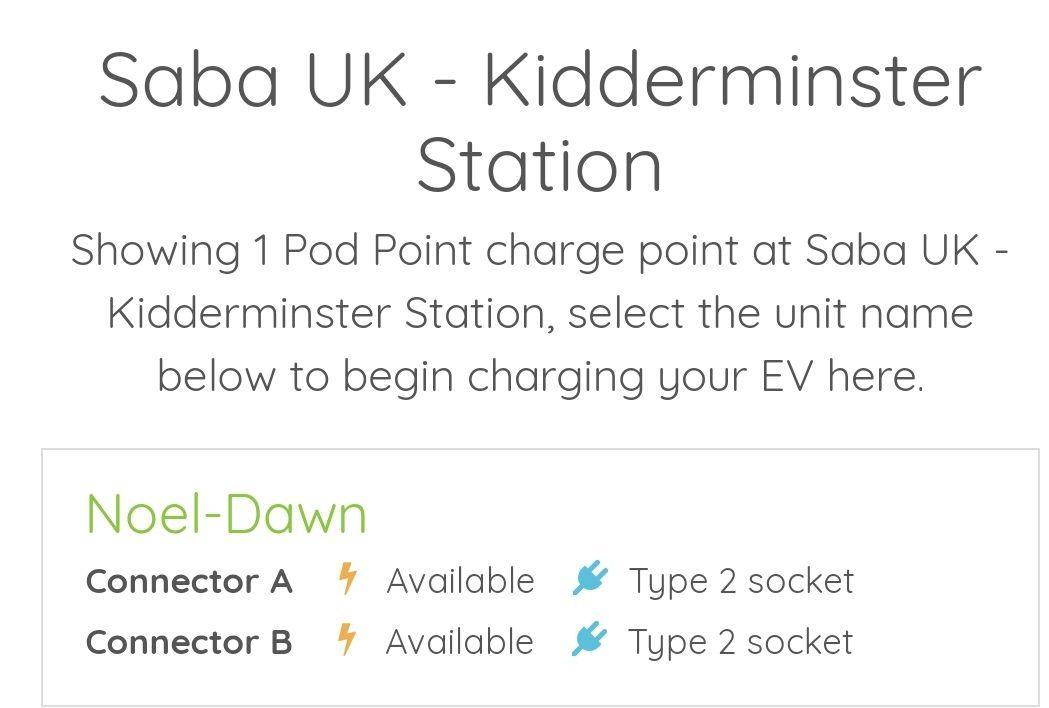Click the charge point description text

(x=524, y=312)
